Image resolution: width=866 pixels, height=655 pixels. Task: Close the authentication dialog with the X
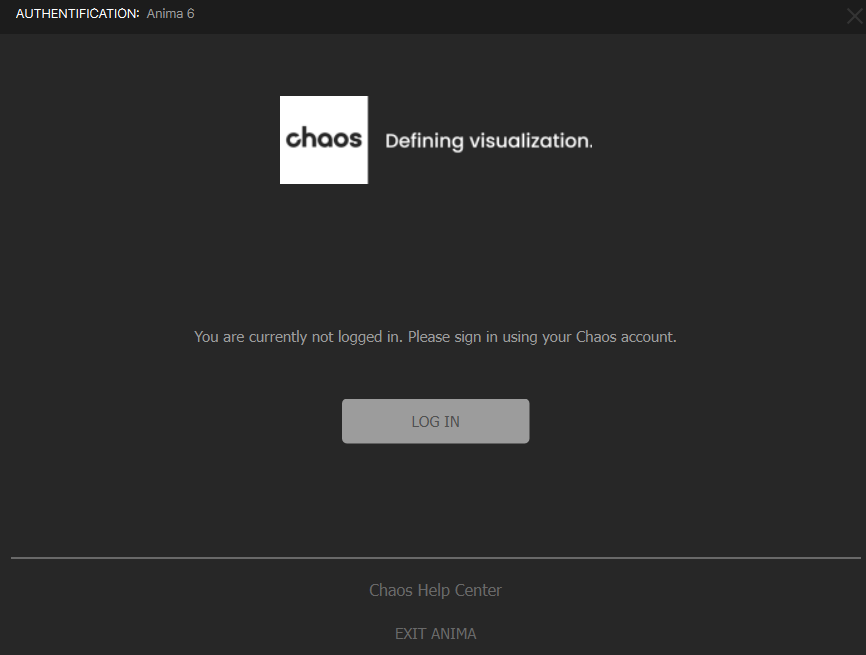click(x=853, y=15)
